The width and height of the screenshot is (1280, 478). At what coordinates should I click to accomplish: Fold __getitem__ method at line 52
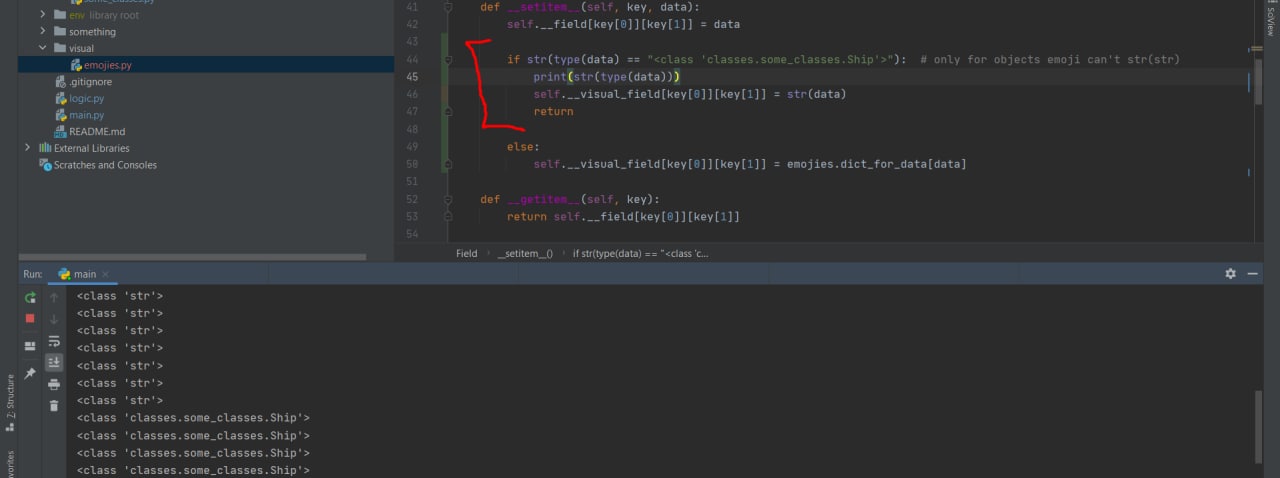pos(448,199)
